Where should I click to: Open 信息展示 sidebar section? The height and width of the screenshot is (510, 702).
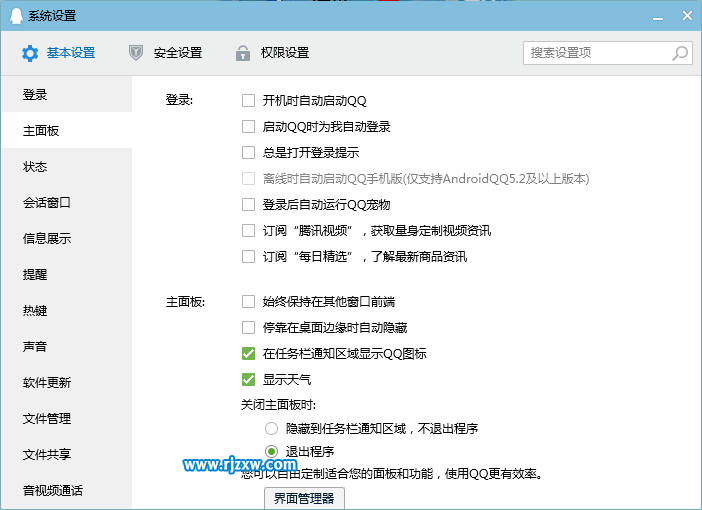[67, 238]
